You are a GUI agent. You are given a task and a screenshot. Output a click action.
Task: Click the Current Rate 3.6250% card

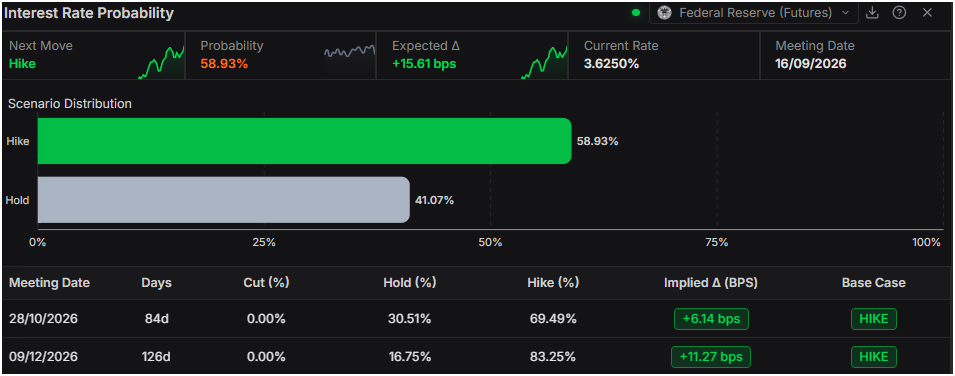tap(664, 55)
